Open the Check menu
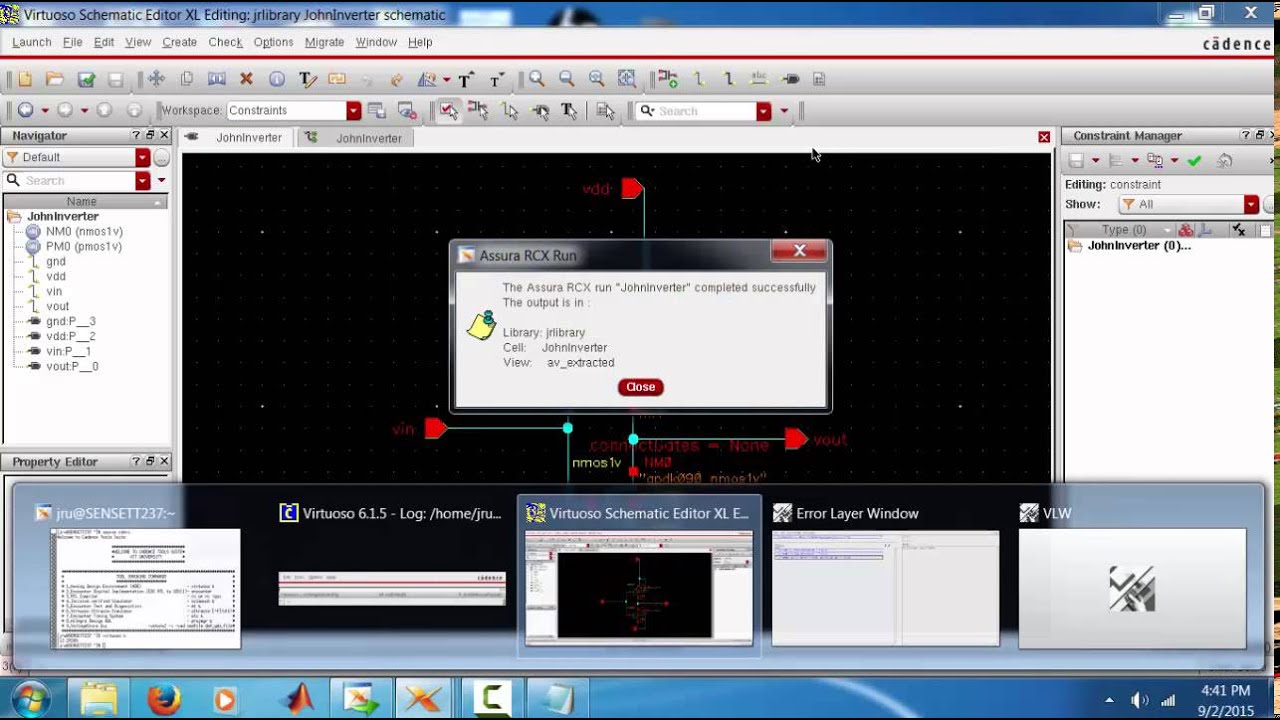Screen dimensions: 1280x720 [225, 42]
